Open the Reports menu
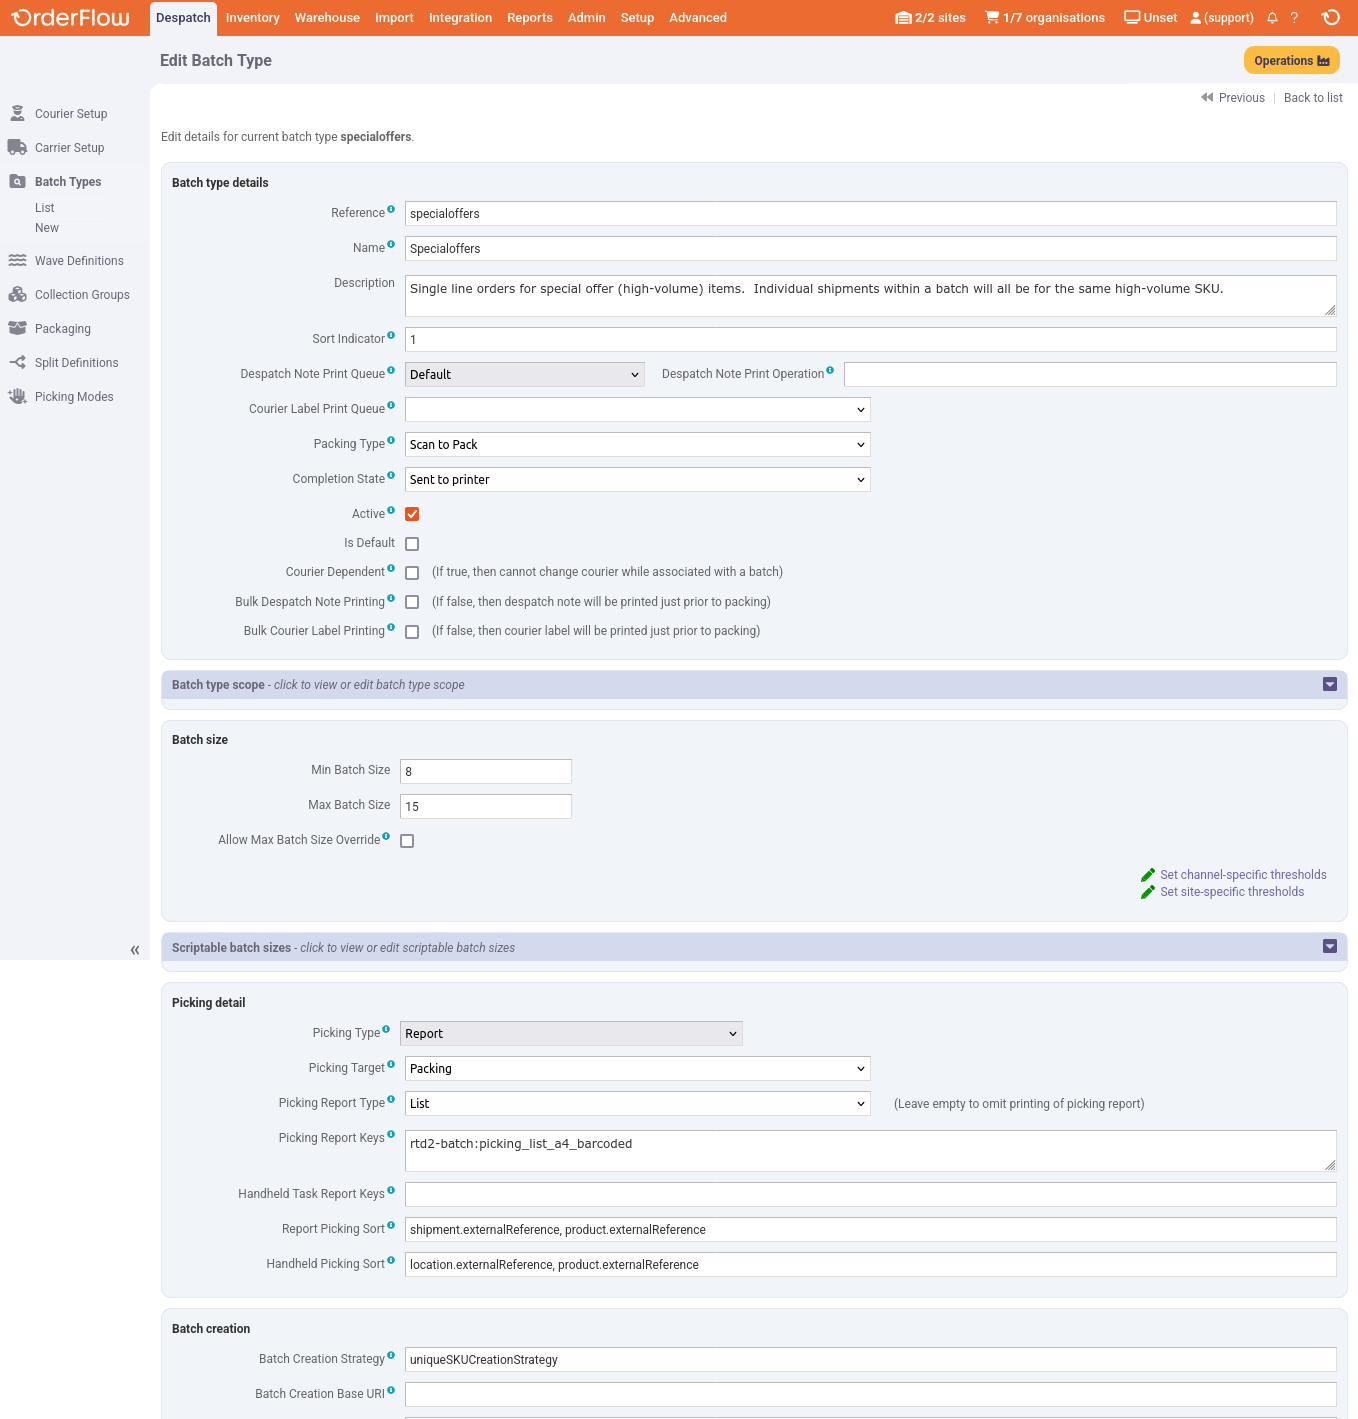1358x1419 pixels. pos(529,18)
